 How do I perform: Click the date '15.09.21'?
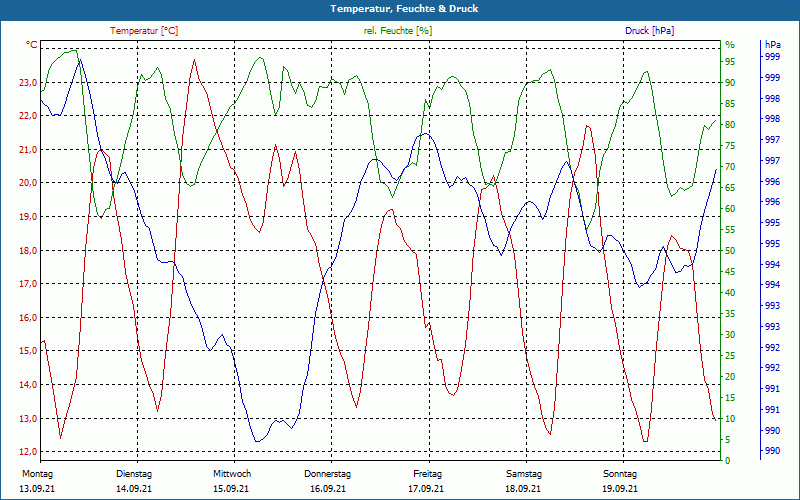click(x=231, y=489)
